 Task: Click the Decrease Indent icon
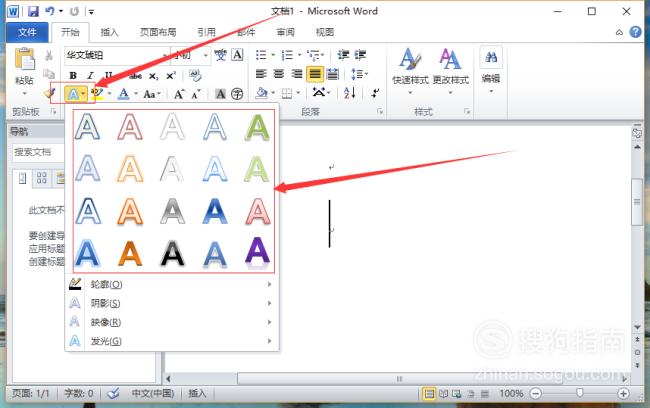pos(343,55)
